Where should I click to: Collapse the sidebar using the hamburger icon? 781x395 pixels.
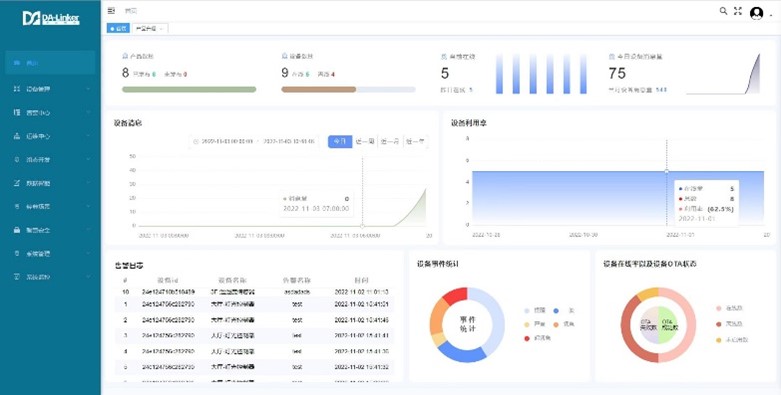[x=111, y=10]
